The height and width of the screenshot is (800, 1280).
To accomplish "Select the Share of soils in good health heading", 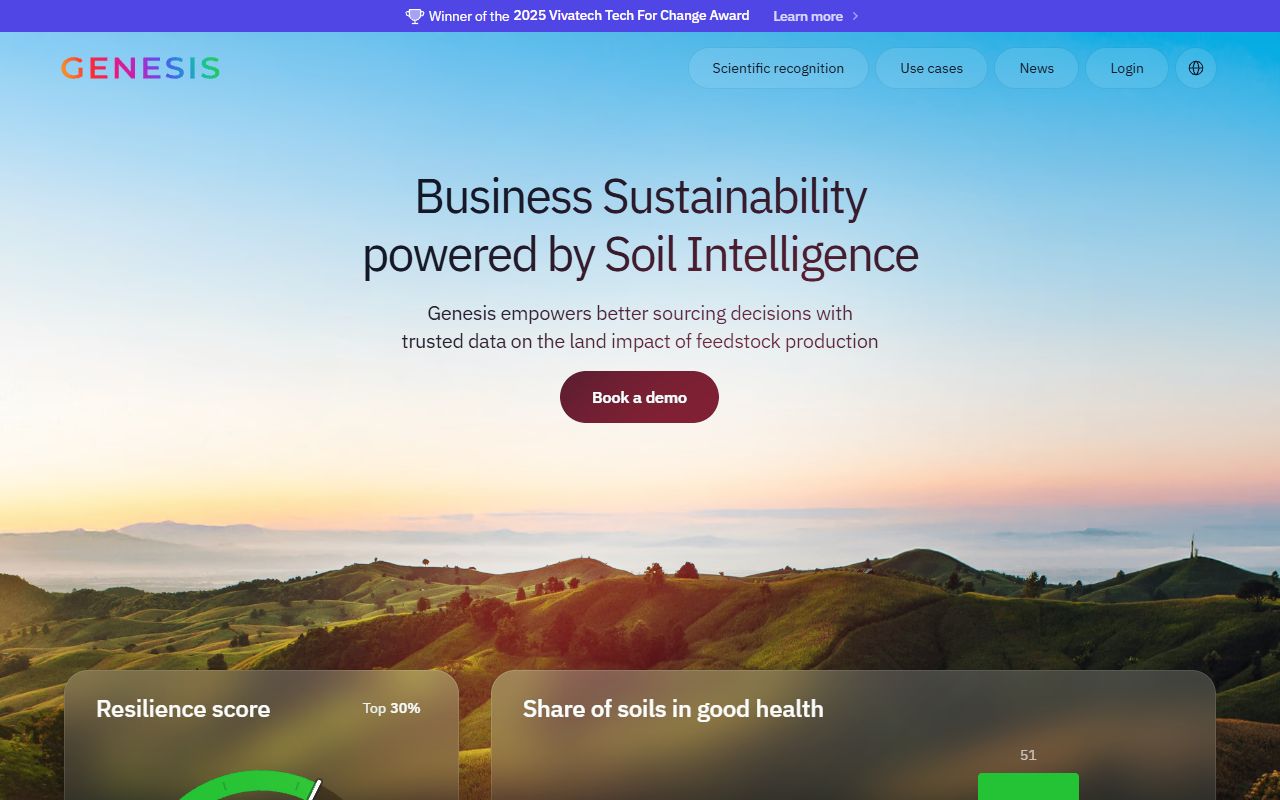I will (x=673, y=709).
